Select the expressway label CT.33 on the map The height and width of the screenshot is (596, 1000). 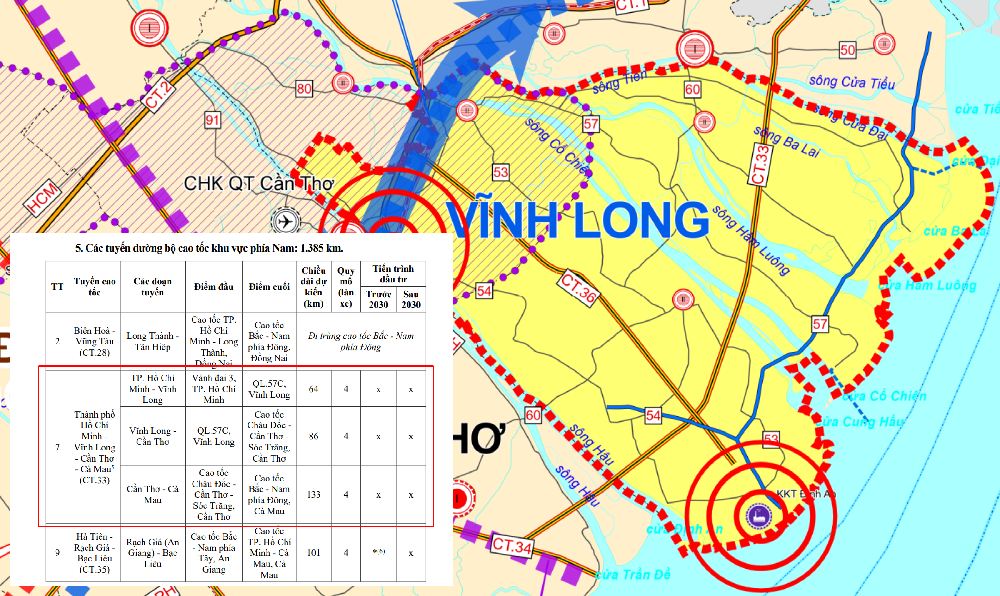click(760, 165)
